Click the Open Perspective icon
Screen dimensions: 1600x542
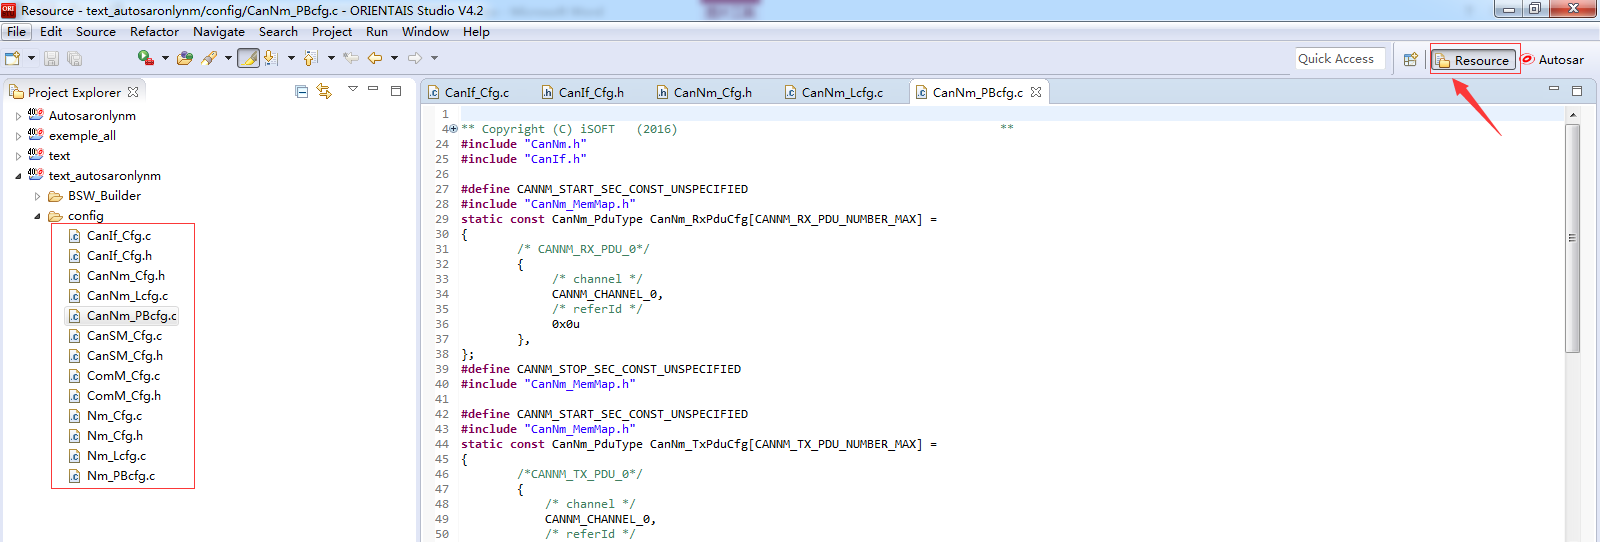pos(1410,60)
